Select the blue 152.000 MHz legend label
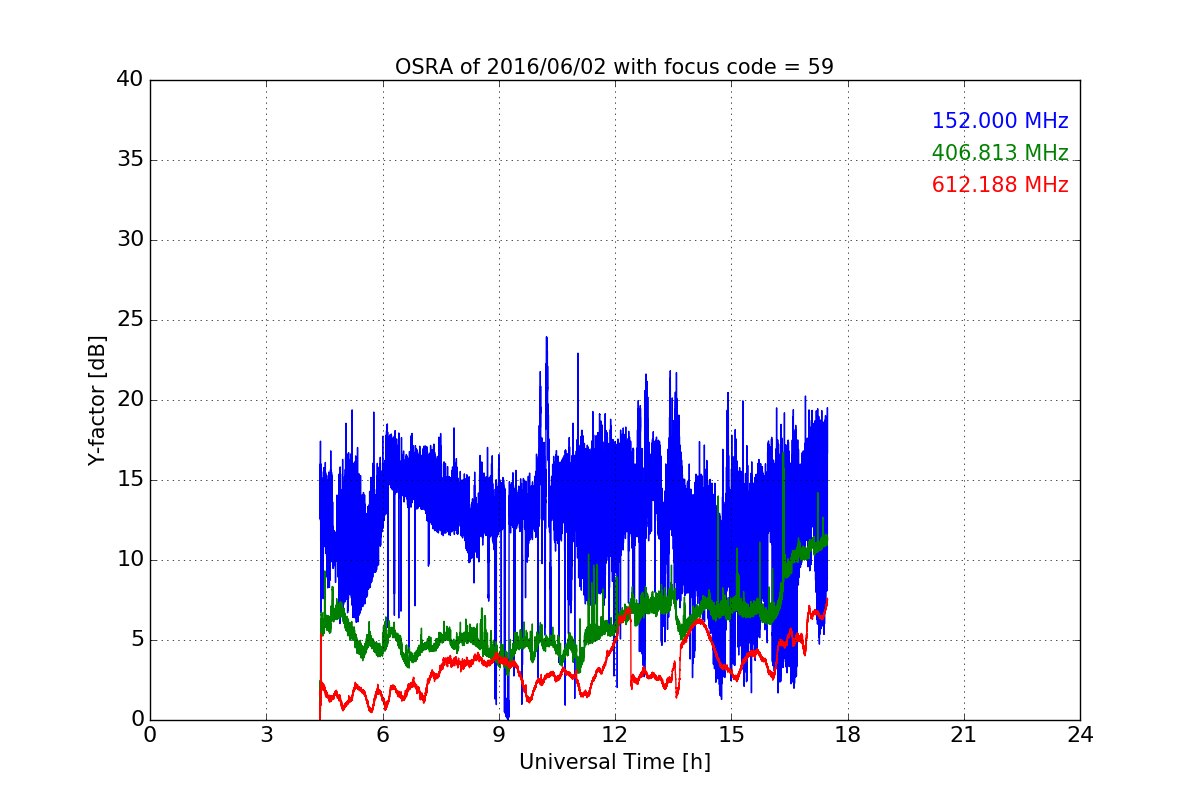The image size is (1200, 800). [x=1000, y=121]
